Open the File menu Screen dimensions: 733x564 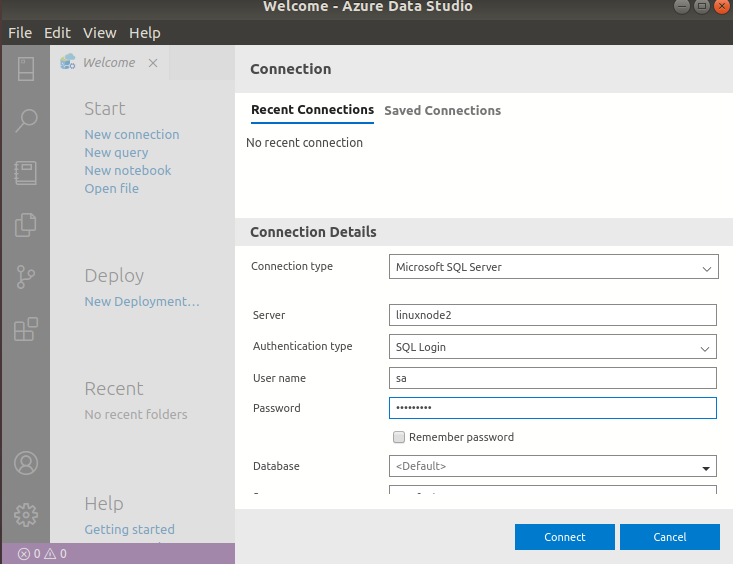[20, 33]
